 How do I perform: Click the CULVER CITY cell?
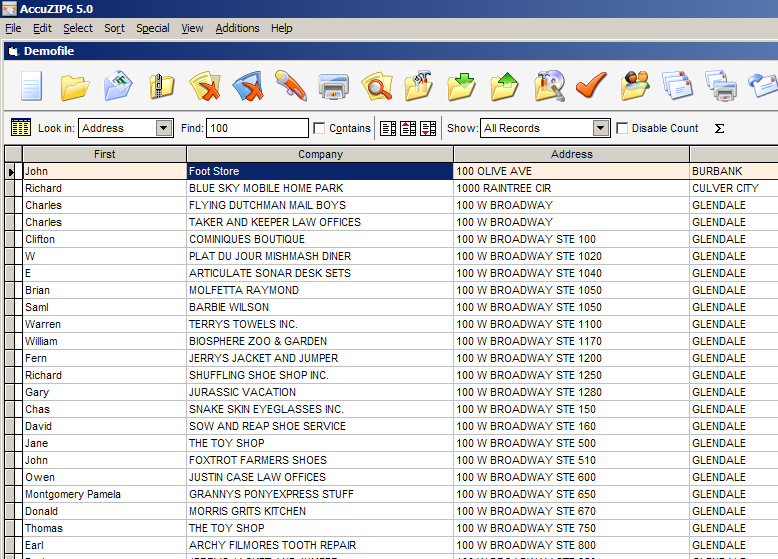pos(734,188)
